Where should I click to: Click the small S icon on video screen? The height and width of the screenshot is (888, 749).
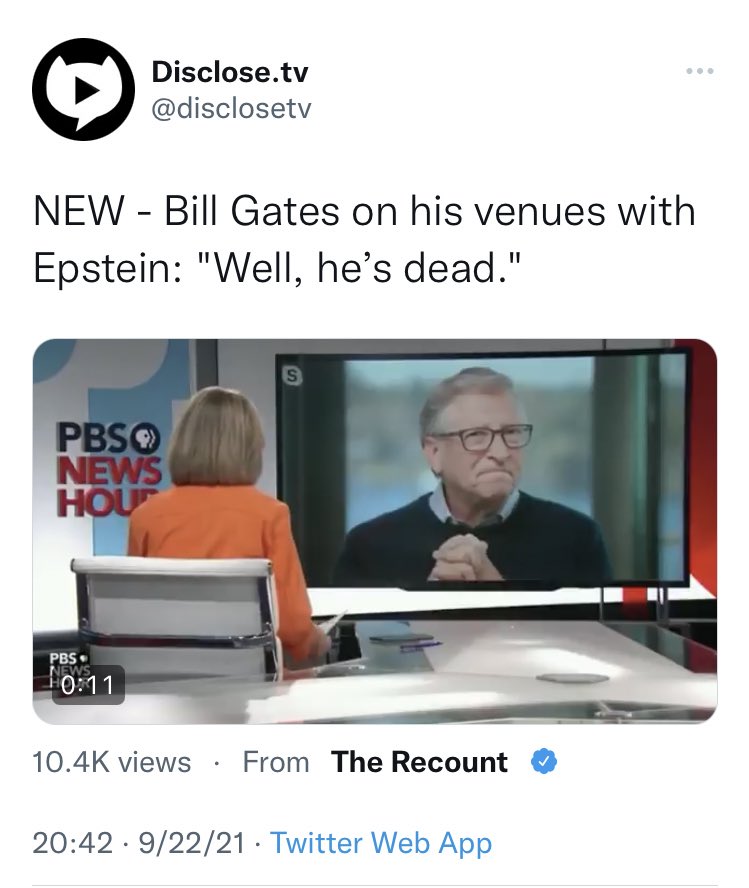pyautogui.click(x=292, y=374)
